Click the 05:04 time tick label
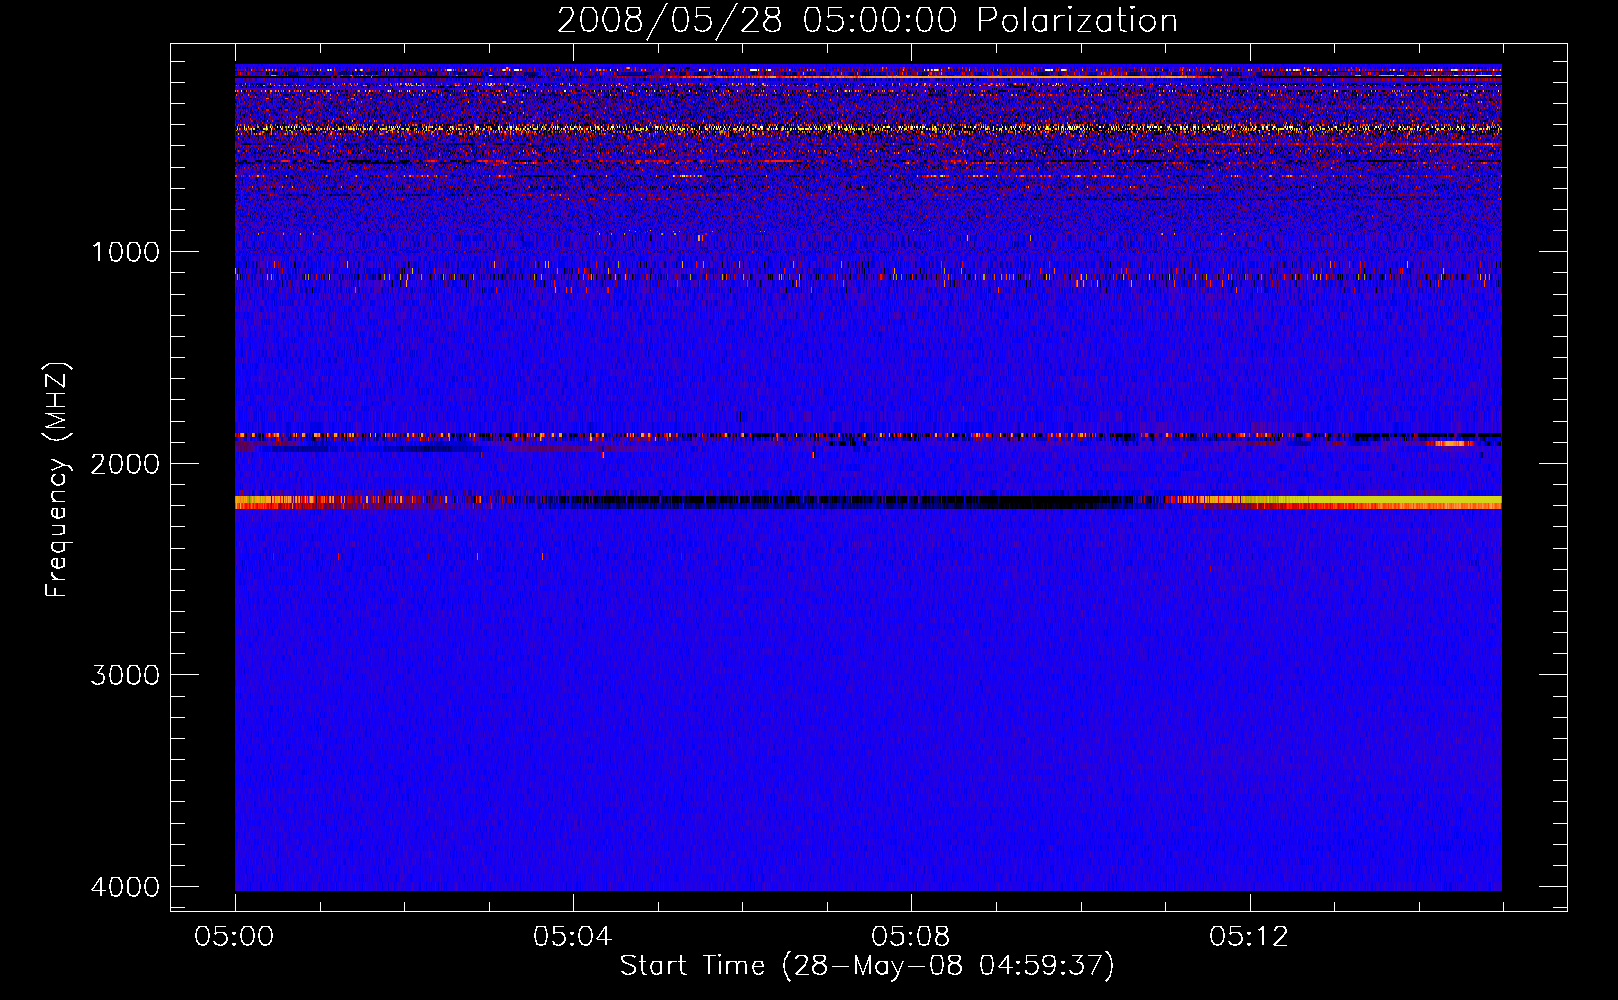This screenshot has height=1000, width=1618. (572, 937)
